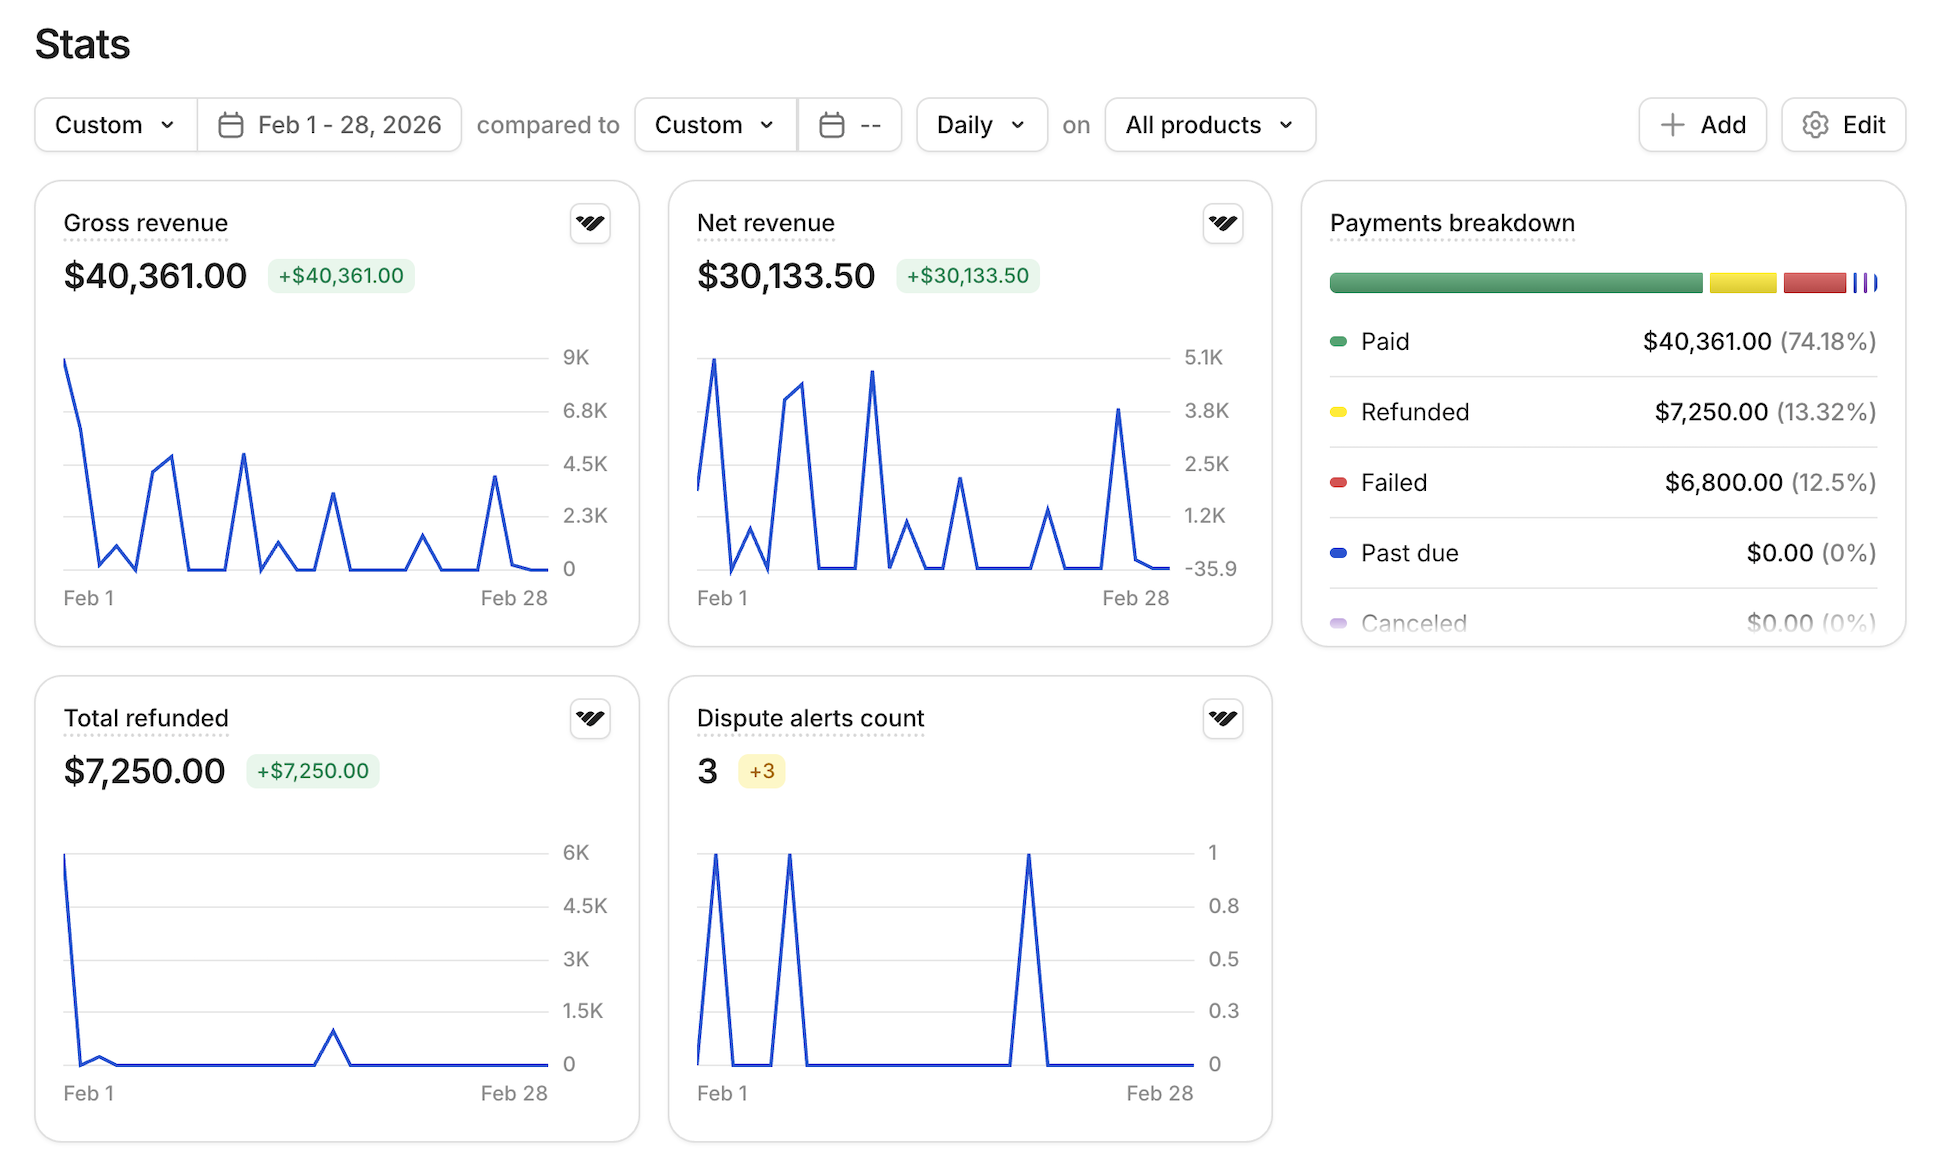Screen dimensions: 1954x1166
Task: Click the empty comparison date calendar icon
Action: click(832, 125)
